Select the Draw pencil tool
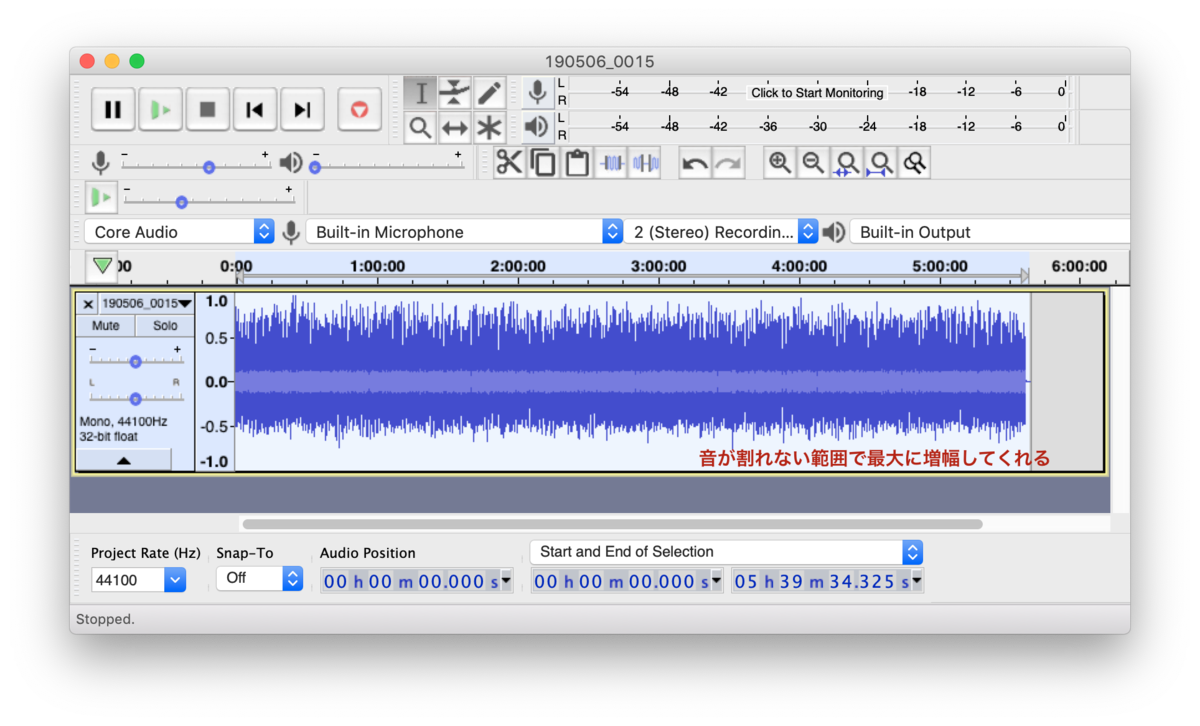The image size is (1200, 726). (489, 93)
